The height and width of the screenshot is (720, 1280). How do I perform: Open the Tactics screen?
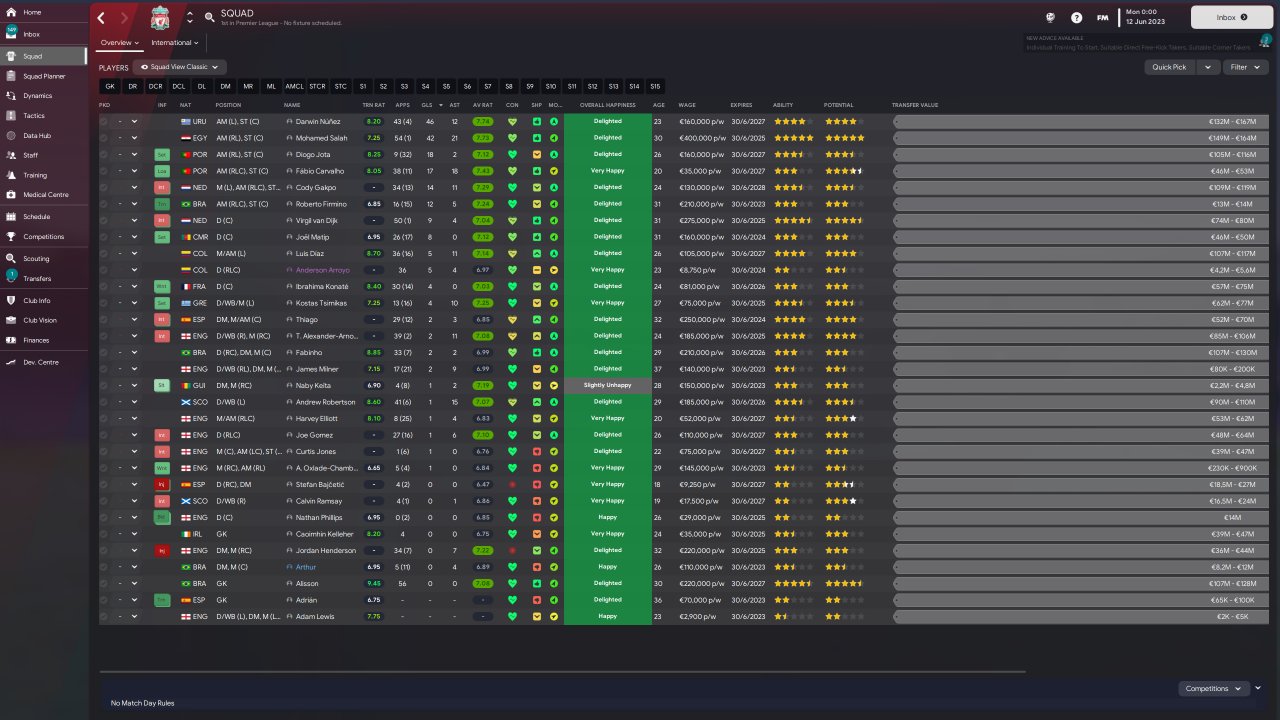[x=34, y=116]
